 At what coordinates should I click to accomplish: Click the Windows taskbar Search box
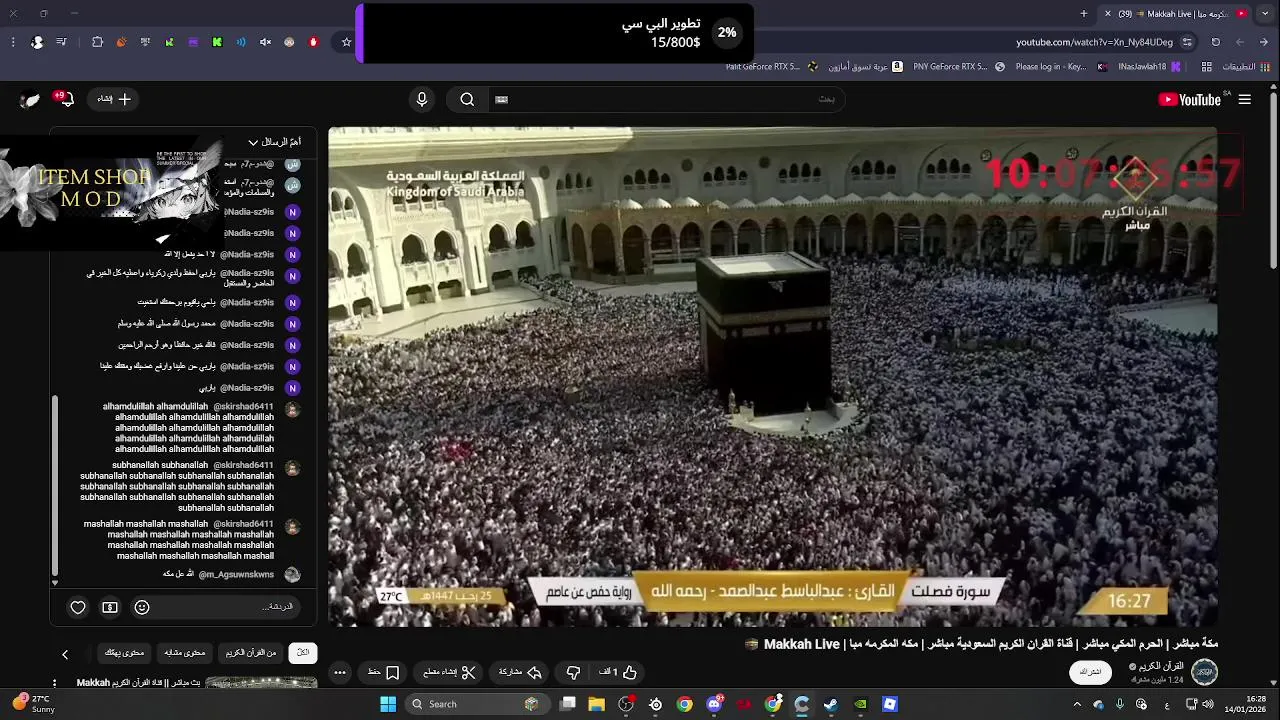[475, 704]
